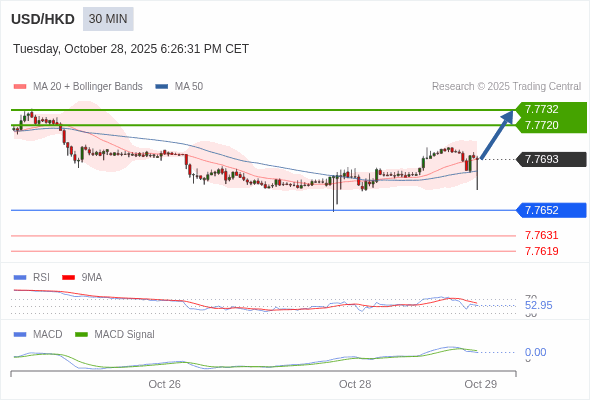Click the MA 20 + Bollinger Bands legend label

point(88,87)
